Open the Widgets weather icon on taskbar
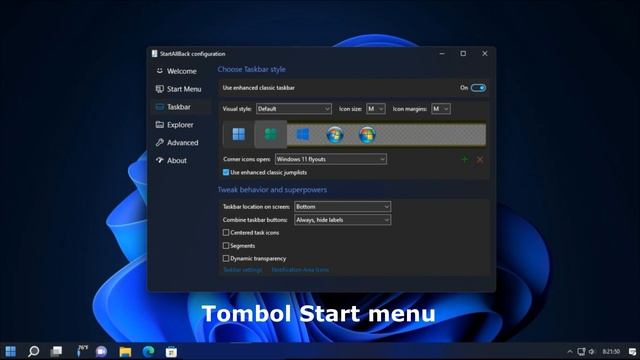Image resolution: width=640 pixels, height=360 pixels. (x=82, y=351)
